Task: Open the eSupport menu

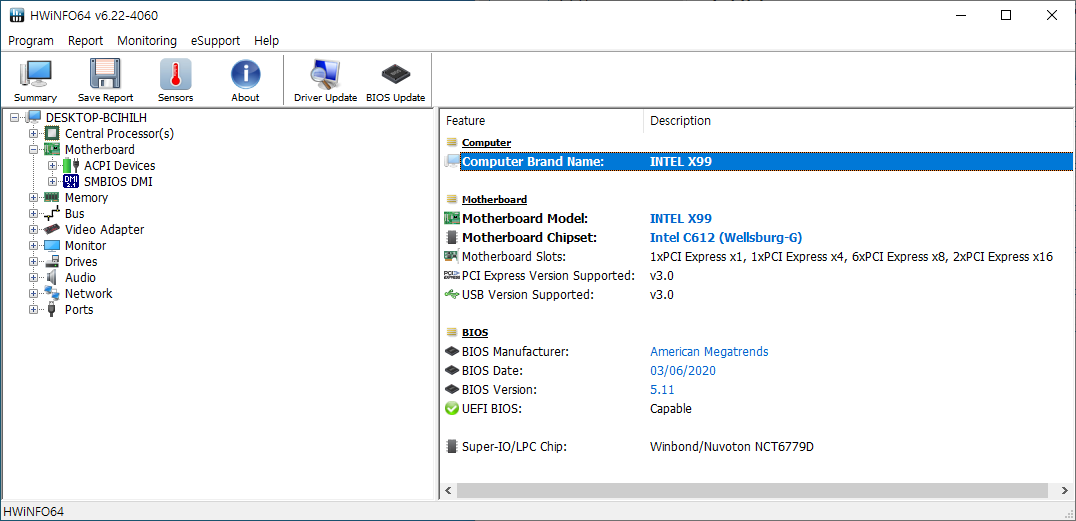Action: [x=215, y=40]
